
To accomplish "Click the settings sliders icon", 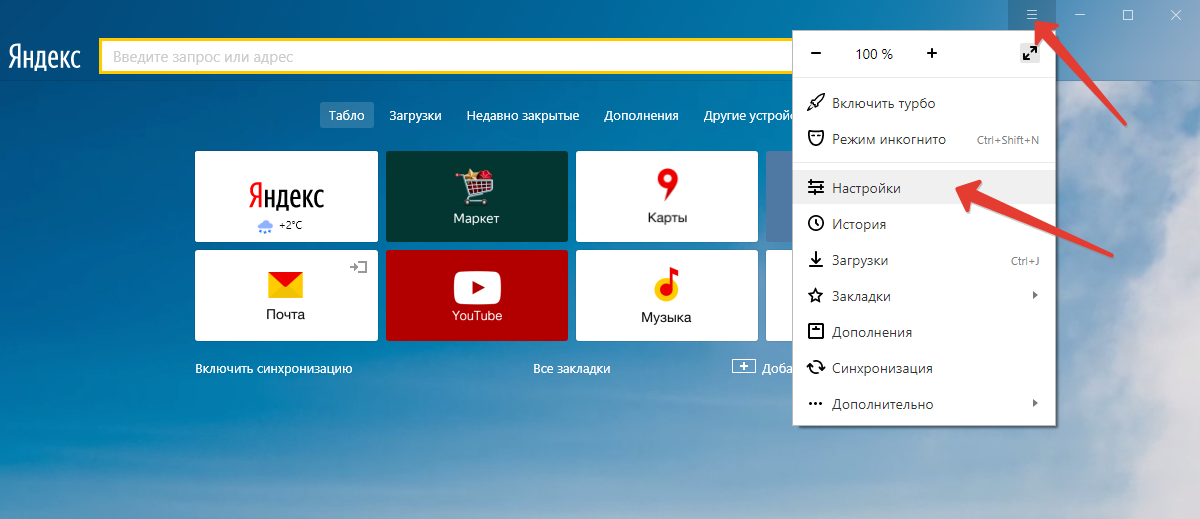I will coord(815,188).
